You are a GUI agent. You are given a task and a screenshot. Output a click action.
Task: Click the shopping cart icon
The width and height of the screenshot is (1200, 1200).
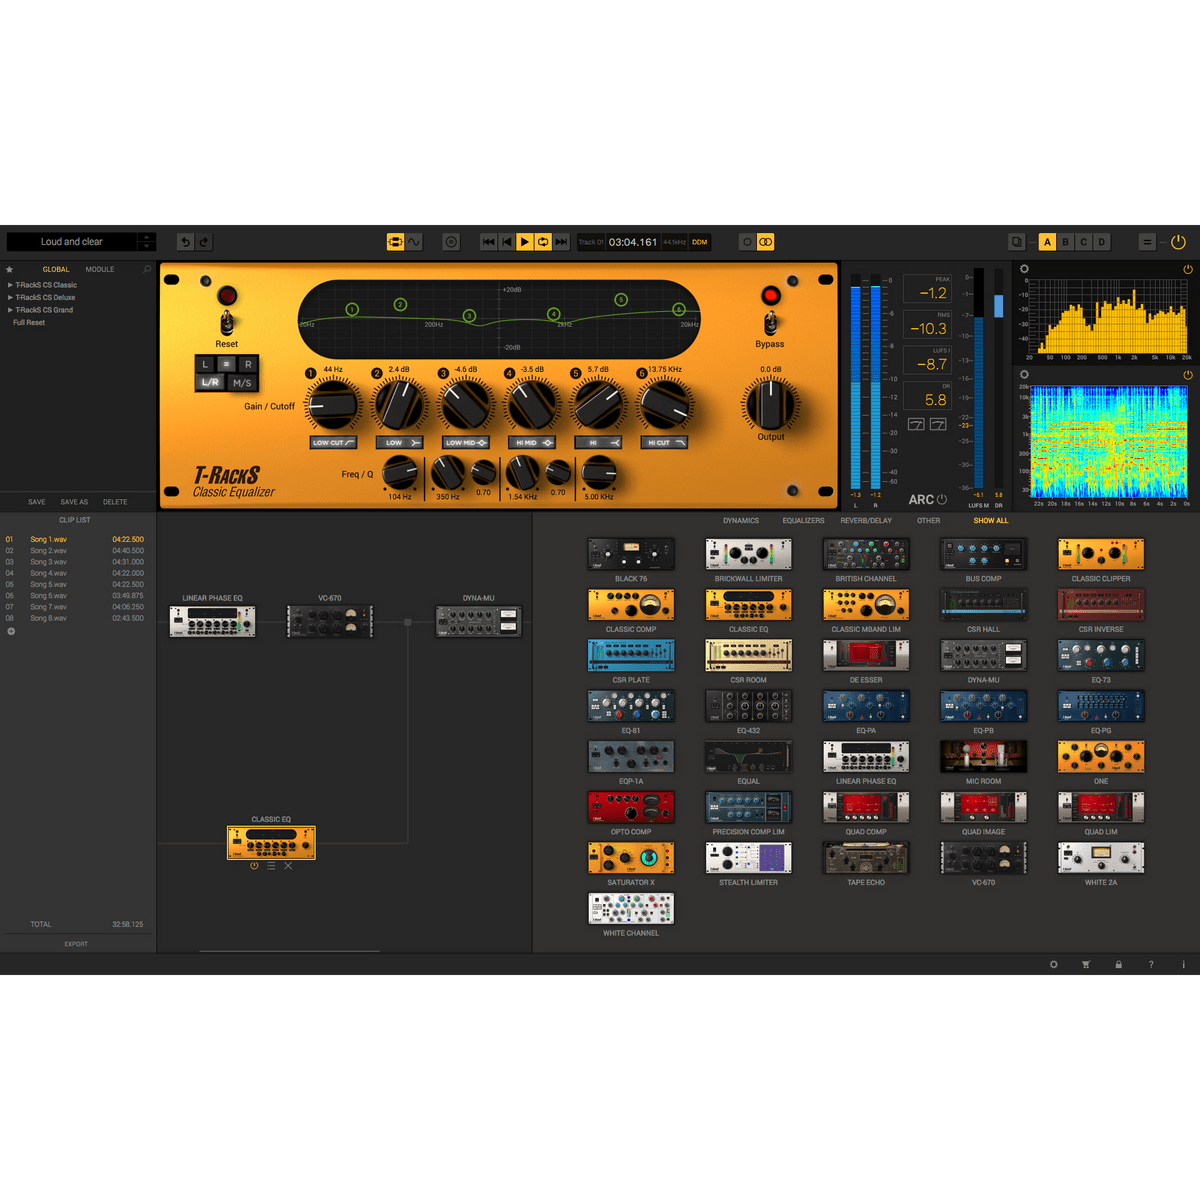[x=1085, y=965]
